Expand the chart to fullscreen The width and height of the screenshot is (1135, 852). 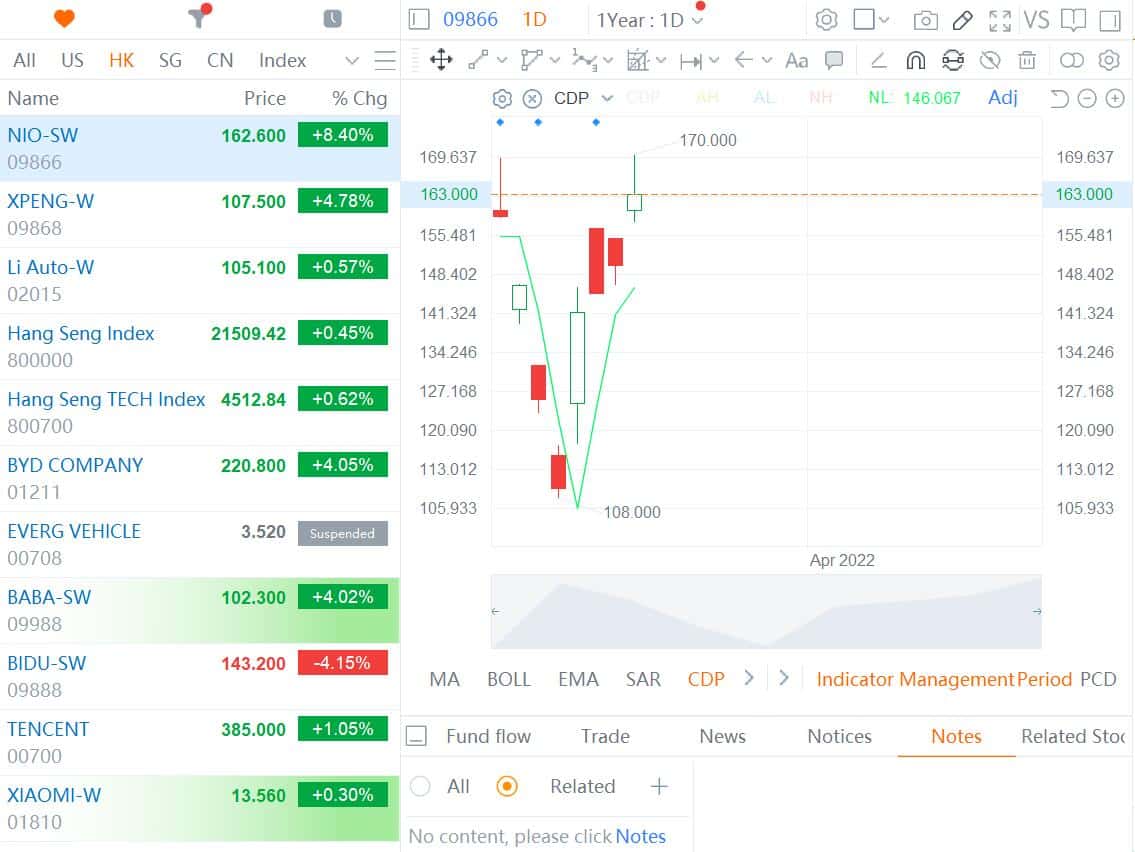point(999,19)
